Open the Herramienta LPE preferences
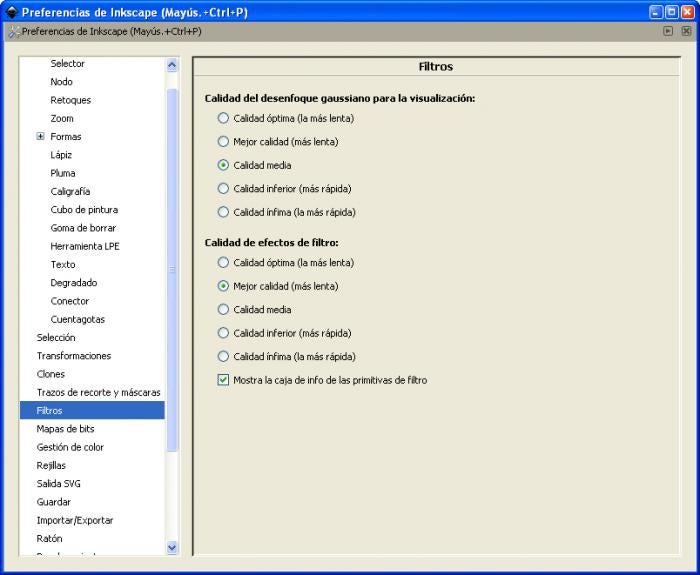 [85, 246]
